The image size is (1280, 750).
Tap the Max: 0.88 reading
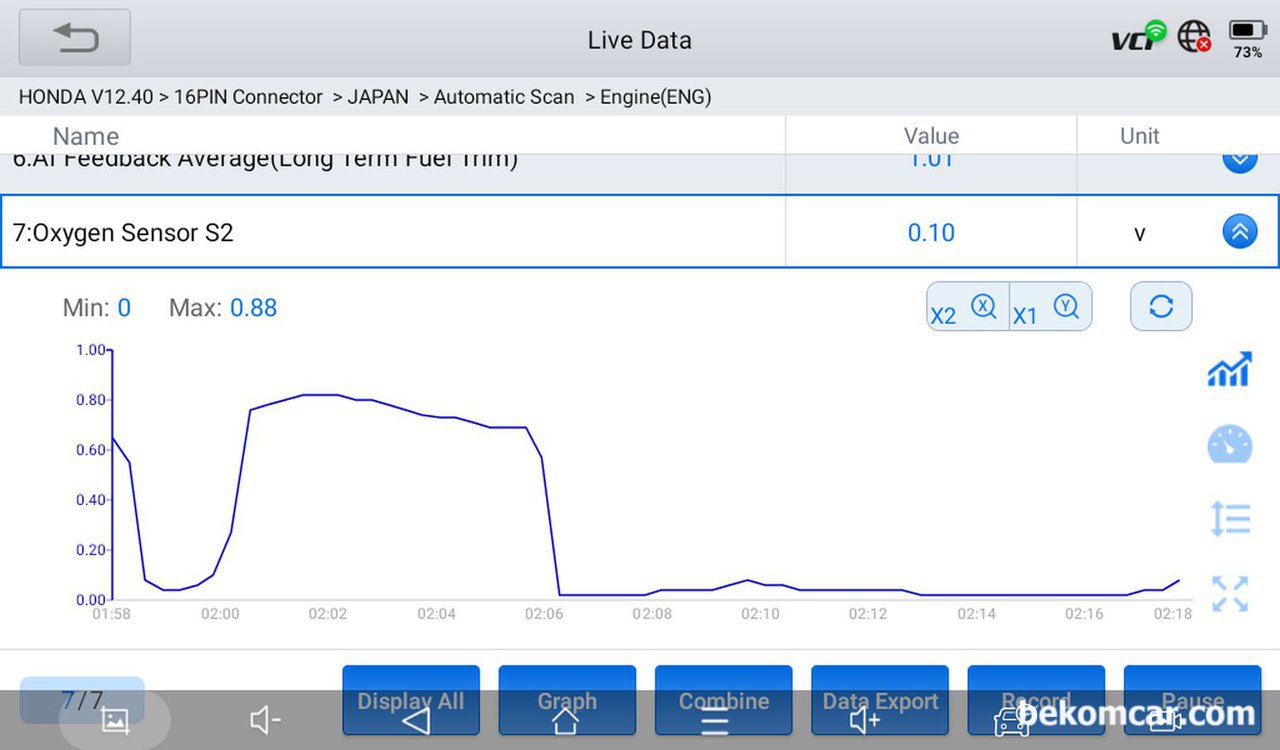[223, 308]
